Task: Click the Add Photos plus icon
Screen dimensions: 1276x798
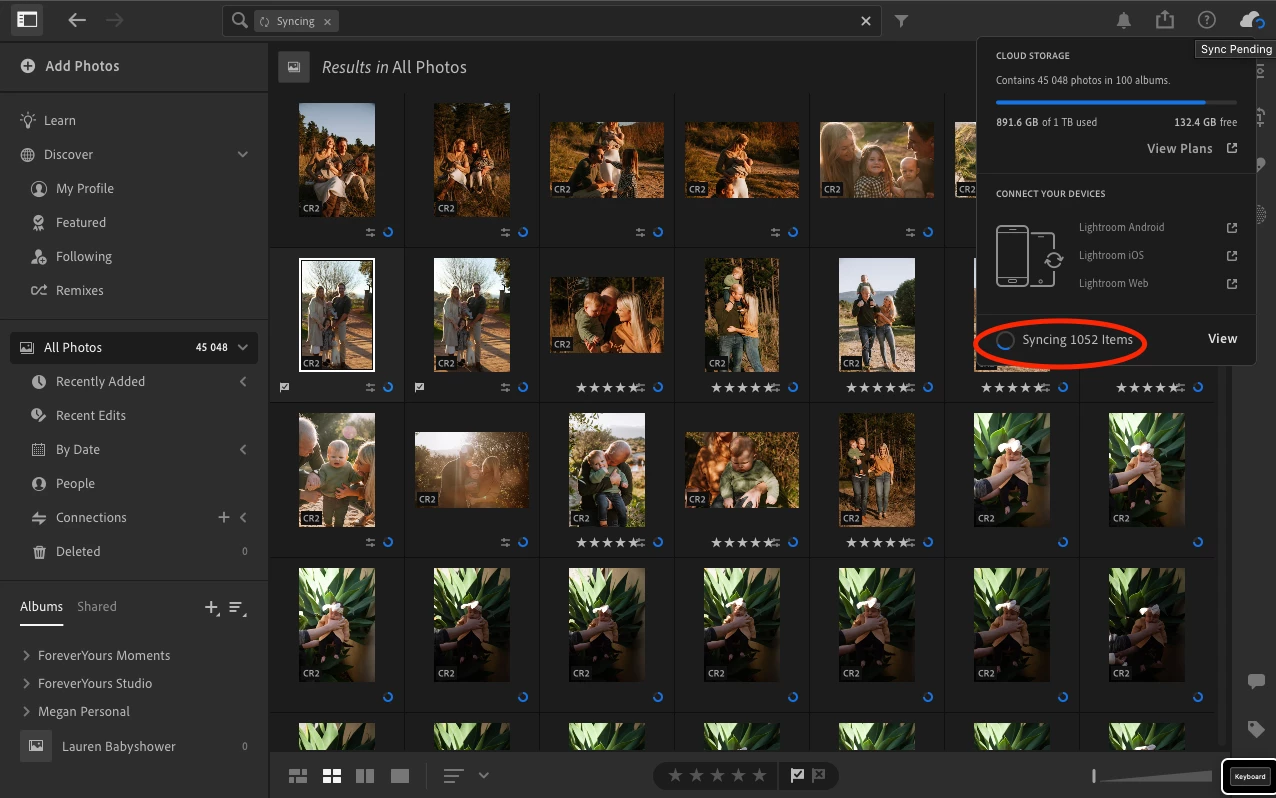Action: point(27,66)
